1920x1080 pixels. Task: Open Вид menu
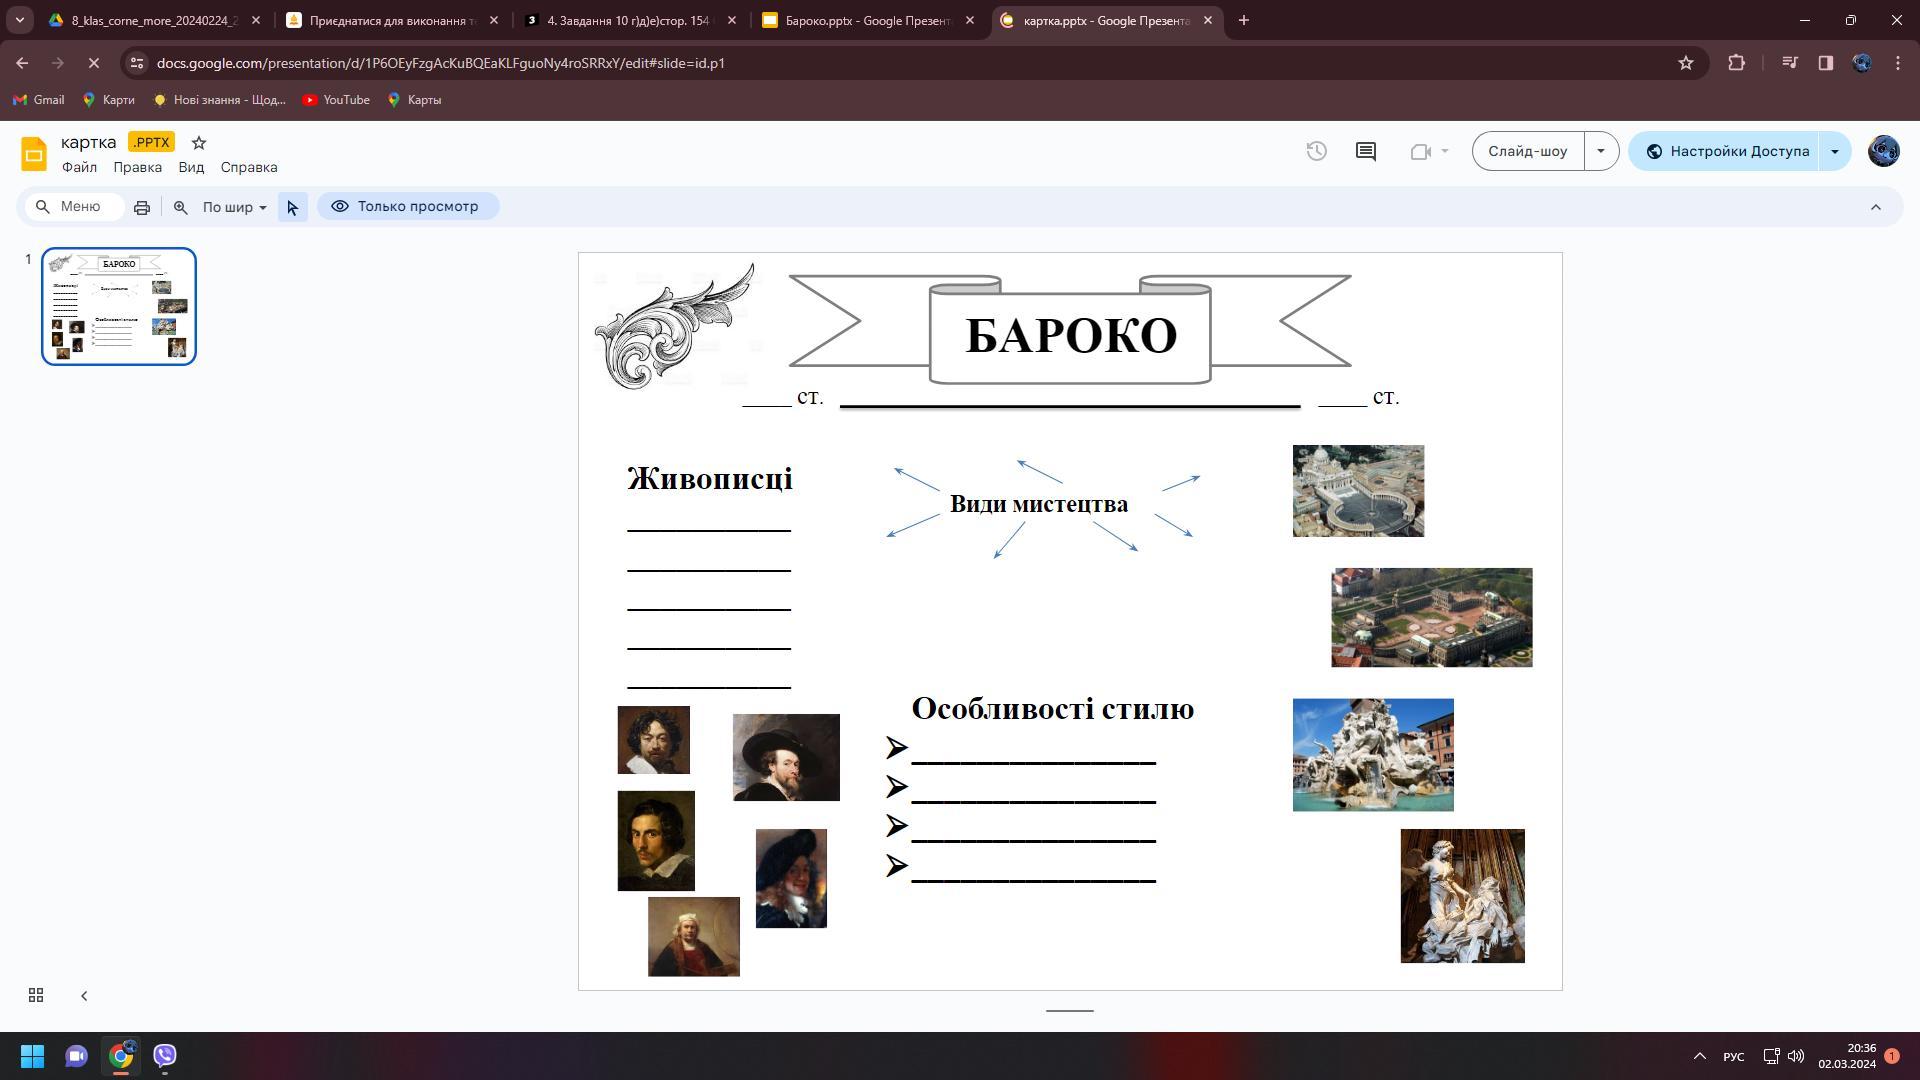(x=191, y=168)
